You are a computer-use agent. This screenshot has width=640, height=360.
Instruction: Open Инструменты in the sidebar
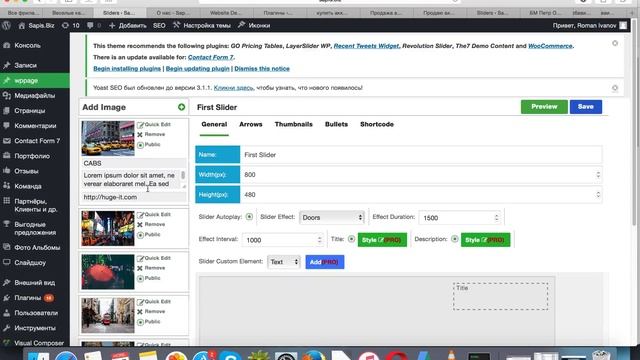(x=34, y=328)
